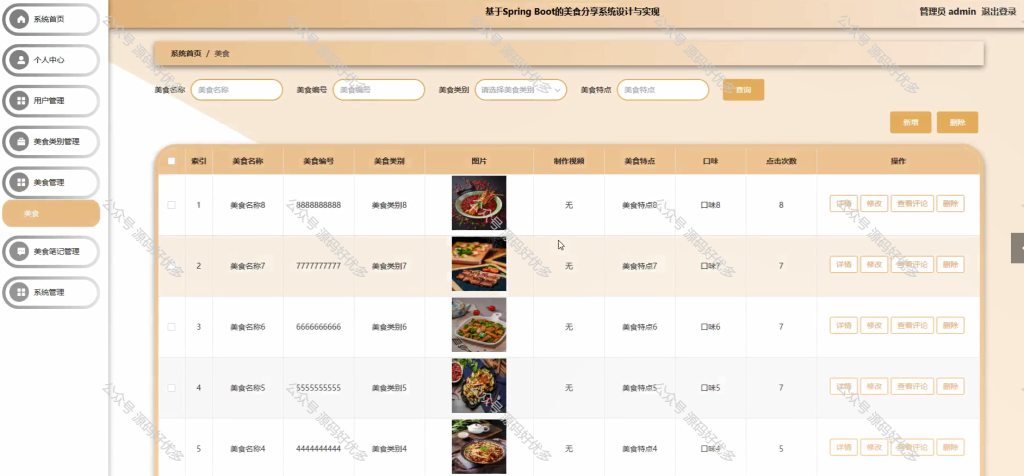Toggle the select-all checkbox in table header

point(172,161)
